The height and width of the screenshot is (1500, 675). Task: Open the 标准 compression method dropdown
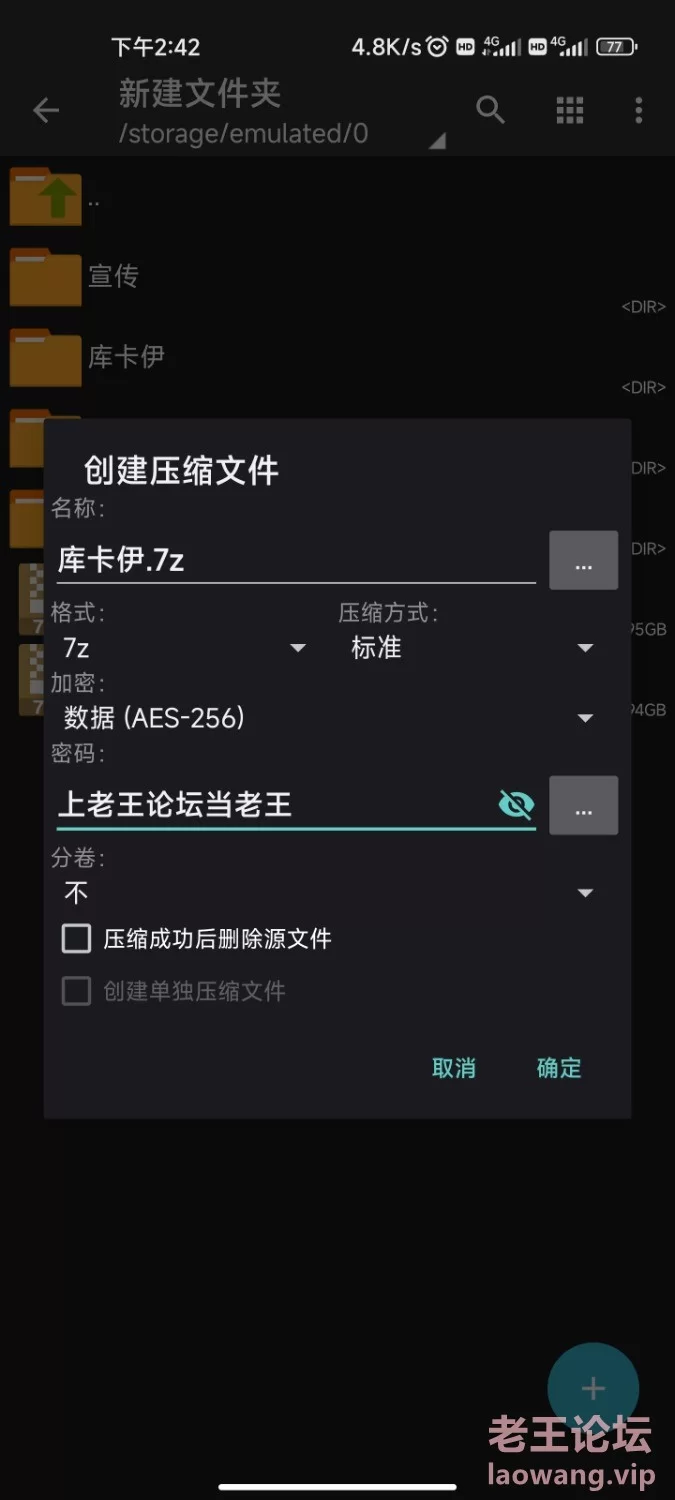(x=472, y=648)
